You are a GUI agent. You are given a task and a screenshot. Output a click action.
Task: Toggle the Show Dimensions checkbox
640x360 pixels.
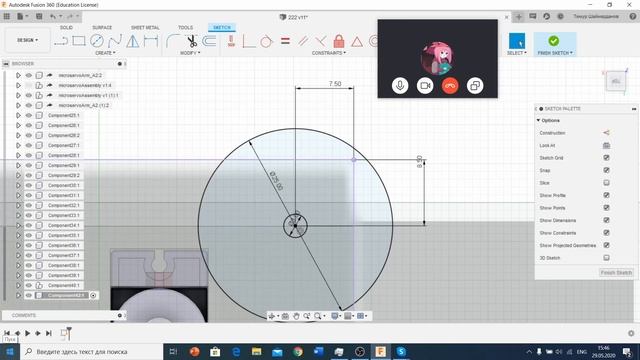pyautogui.click(x=606, y=220)
